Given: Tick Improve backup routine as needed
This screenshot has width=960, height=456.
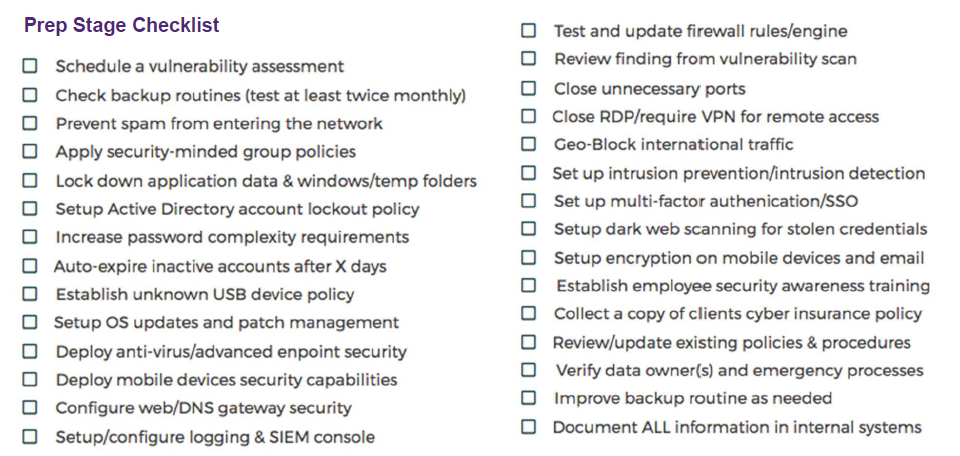Looking at the screenshot, I should click(528, 398).
